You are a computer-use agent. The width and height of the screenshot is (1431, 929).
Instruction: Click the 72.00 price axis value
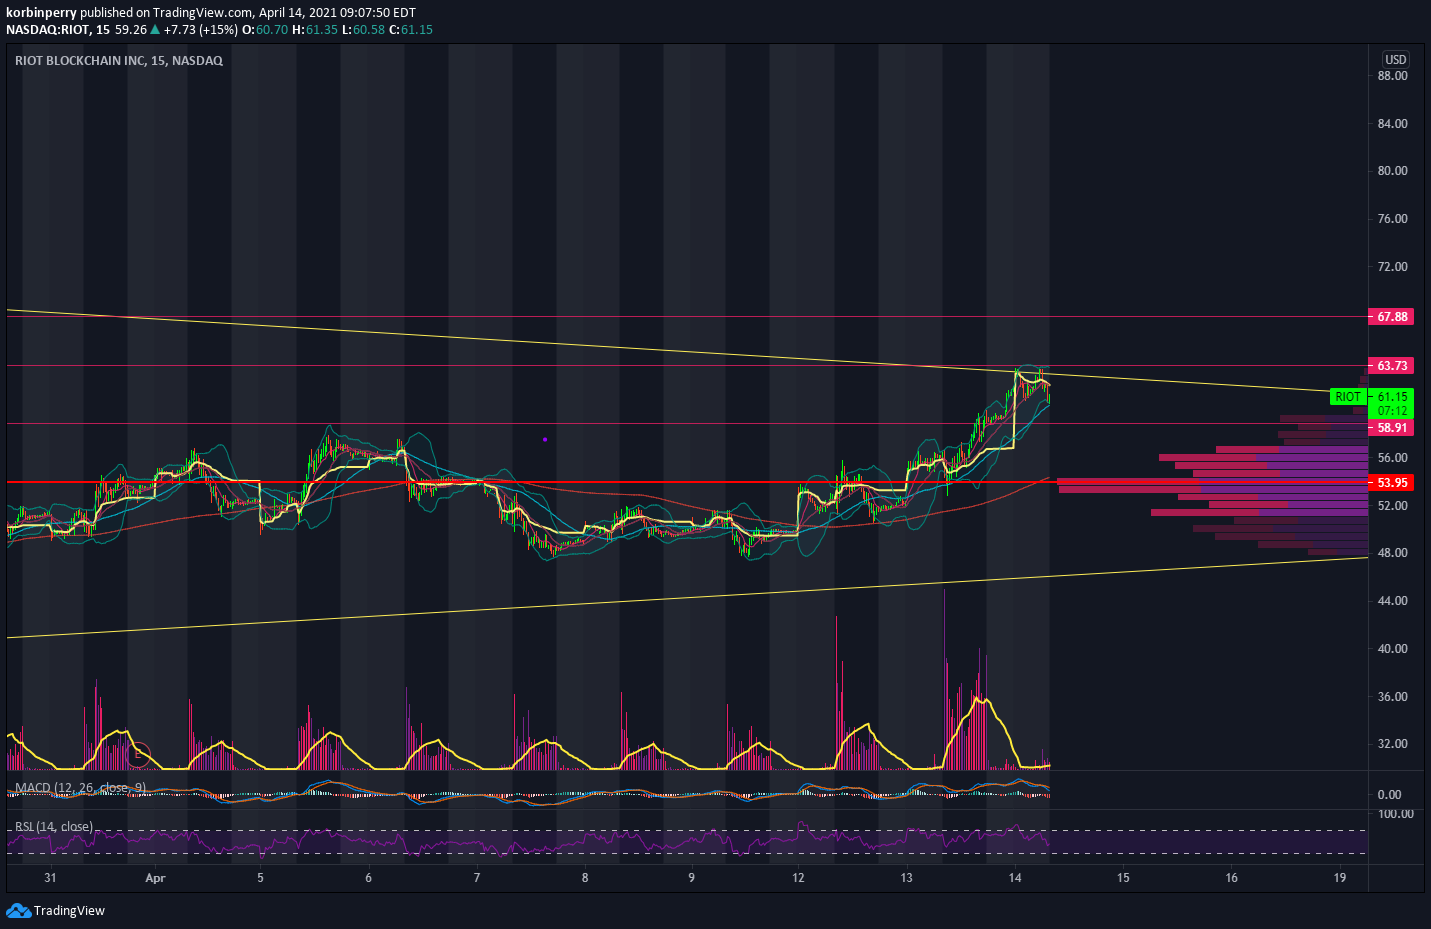point(1392,267)
